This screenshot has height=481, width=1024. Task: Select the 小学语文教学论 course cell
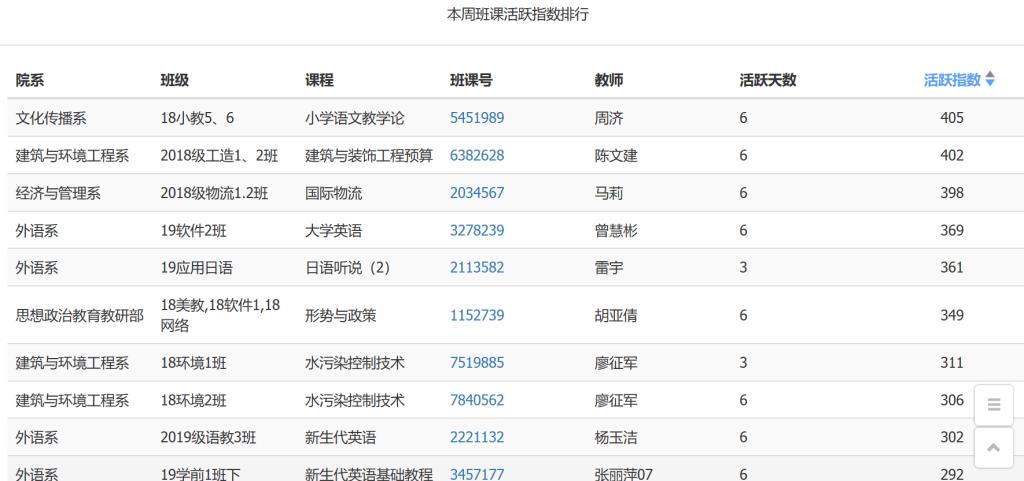354,118
